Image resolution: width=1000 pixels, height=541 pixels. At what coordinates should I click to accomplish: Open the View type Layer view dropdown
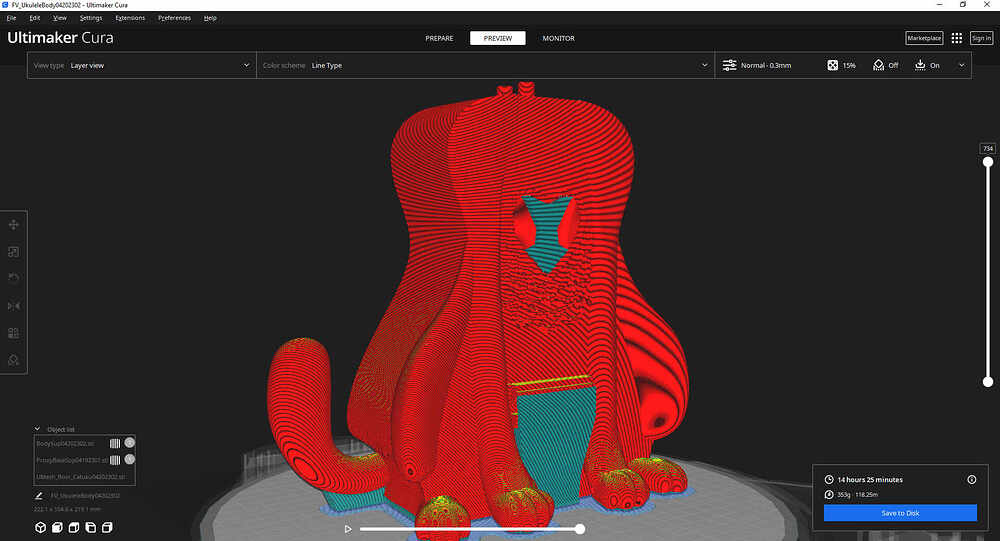(142, 65)
